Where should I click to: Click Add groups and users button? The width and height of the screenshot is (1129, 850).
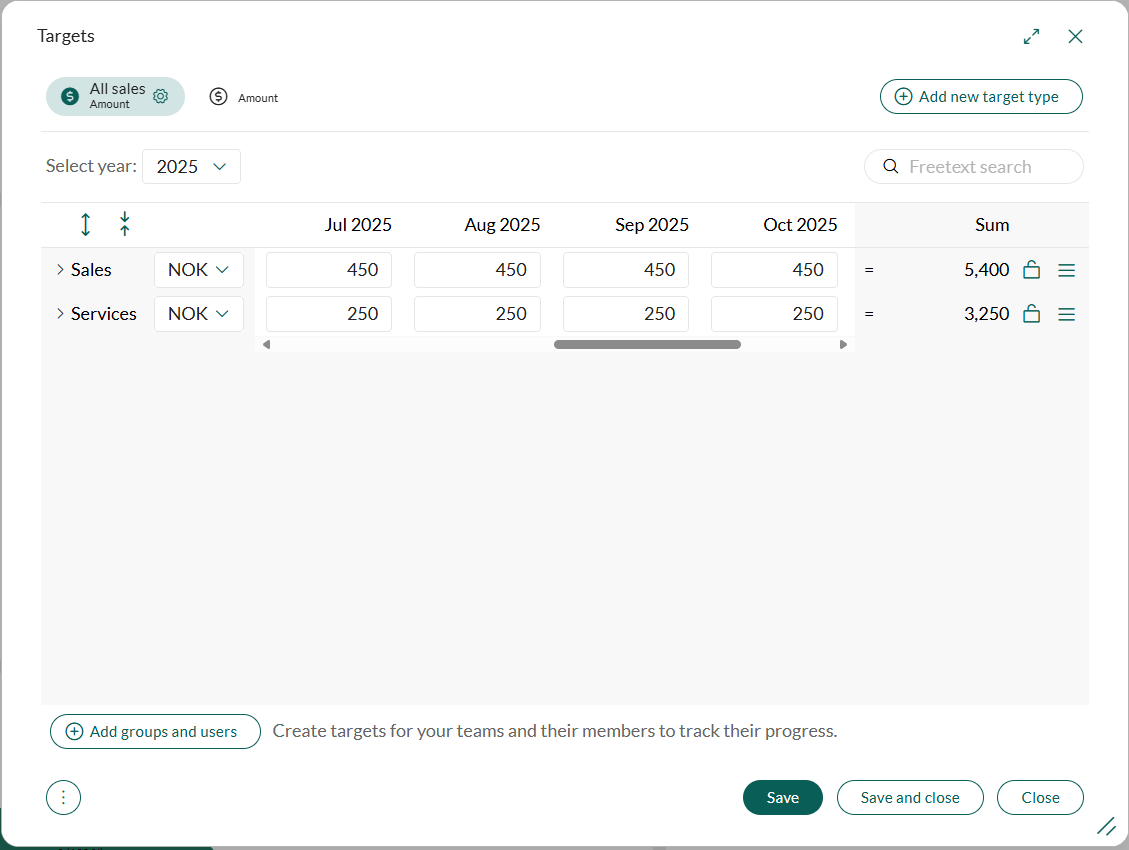(x=155, y=732)
